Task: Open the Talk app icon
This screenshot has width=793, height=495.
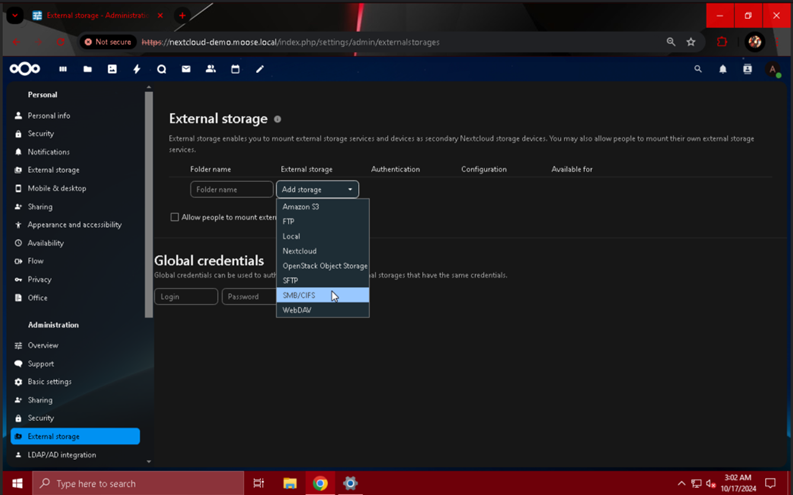Action: [x=161, y=69]
